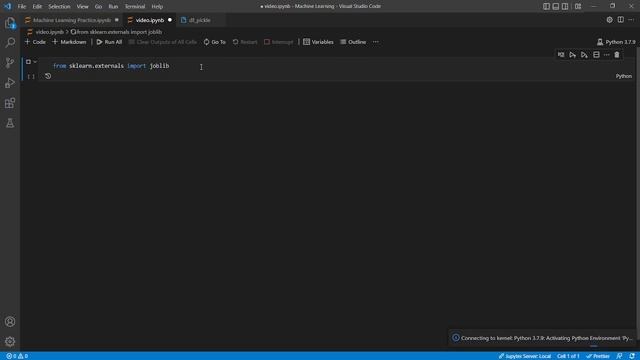Viewport: 640px width, 360px height.
Task: Open notifications bell in status bar
Action: click(632, 356)
